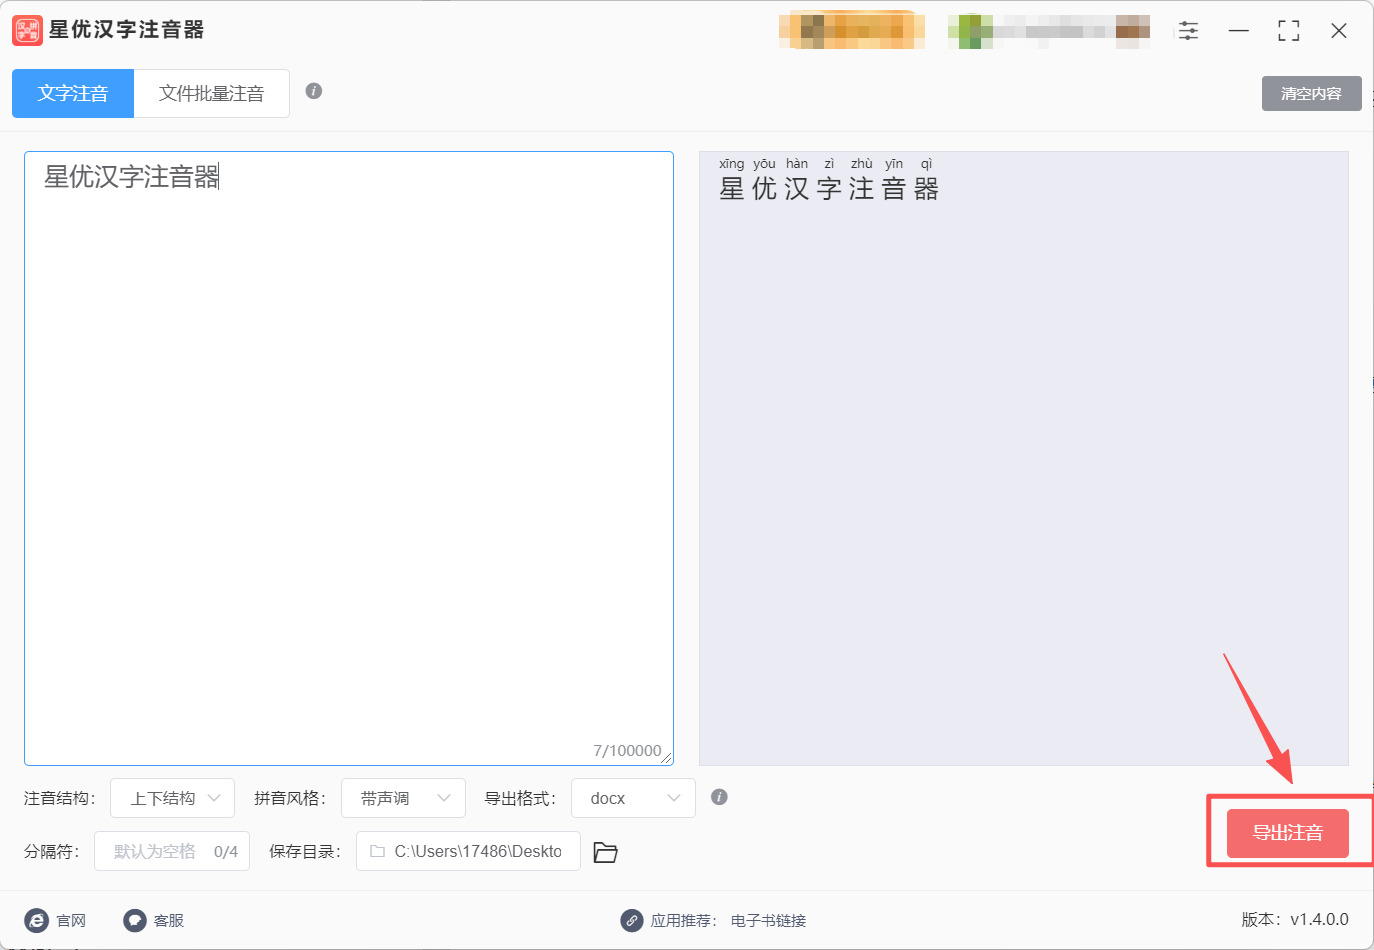Click into the 分隔符 separator input field
The height and width of the screenshot is (950, 1374).
point(171,851)
